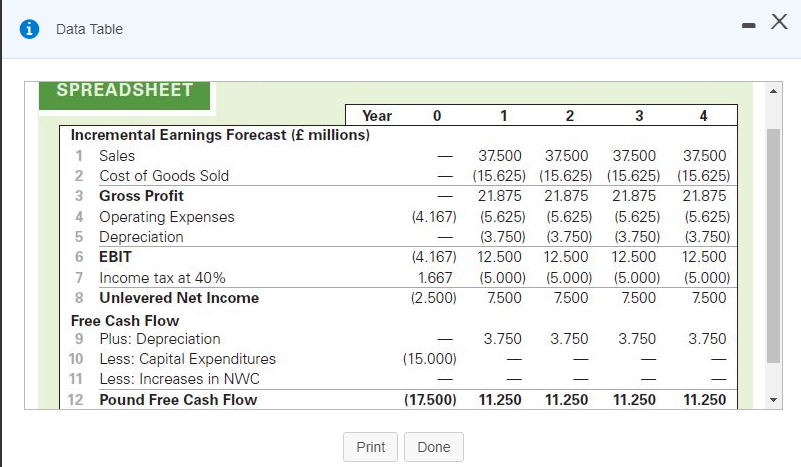The width and height of the screenshot is (801, 467).
Task: Click the year 0 EBIT (4.167) value
Action: (x=434, y=257)
